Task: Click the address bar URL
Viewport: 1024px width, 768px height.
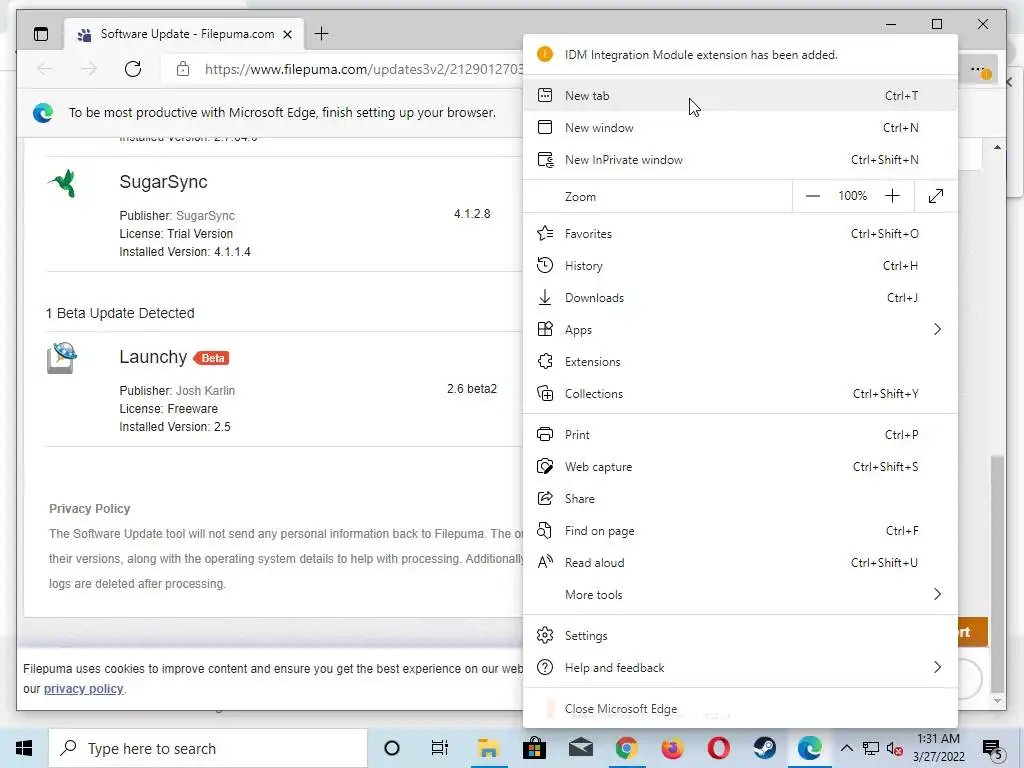Action: coord(364,69)
